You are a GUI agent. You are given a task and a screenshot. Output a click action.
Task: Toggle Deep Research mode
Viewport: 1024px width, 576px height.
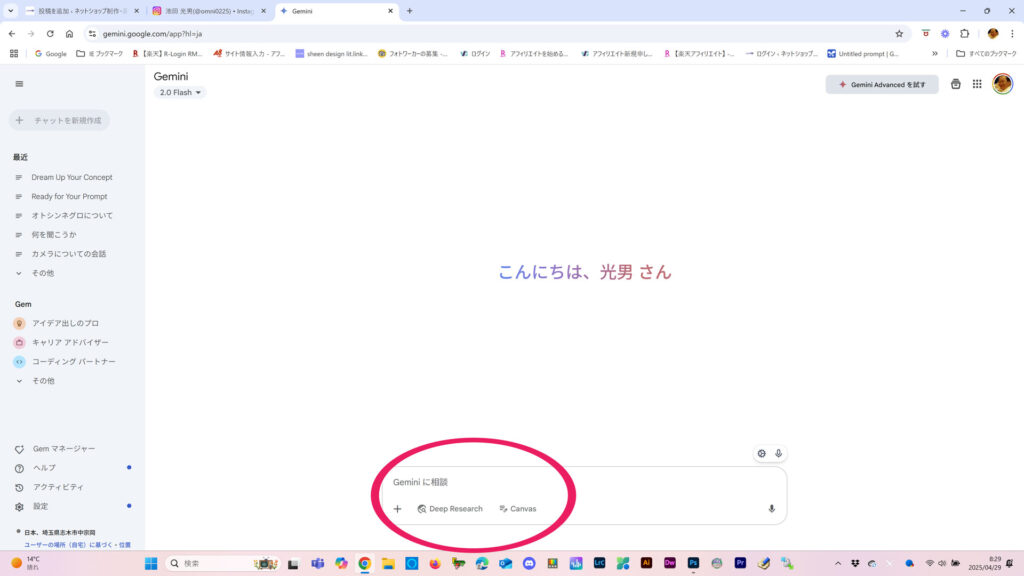click(x=450, y=509)
